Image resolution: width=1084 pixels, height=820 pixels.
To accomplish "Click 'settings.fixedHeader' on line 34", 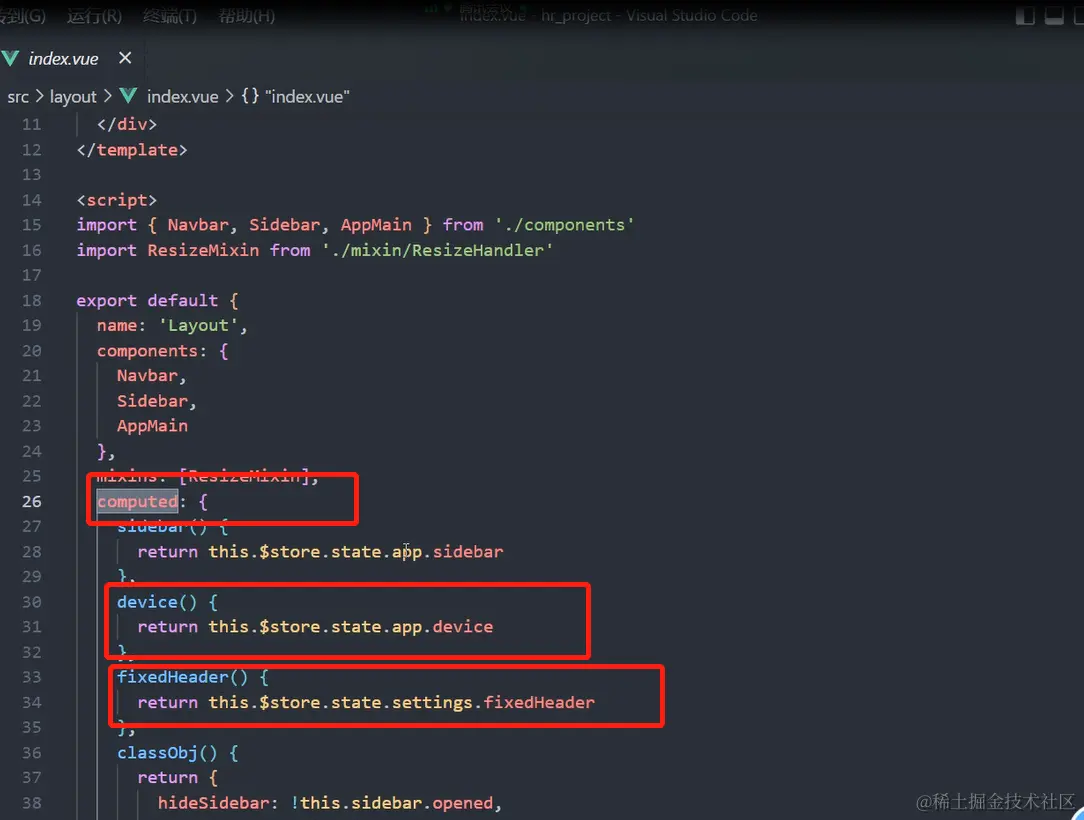I will tap(494, 702).
